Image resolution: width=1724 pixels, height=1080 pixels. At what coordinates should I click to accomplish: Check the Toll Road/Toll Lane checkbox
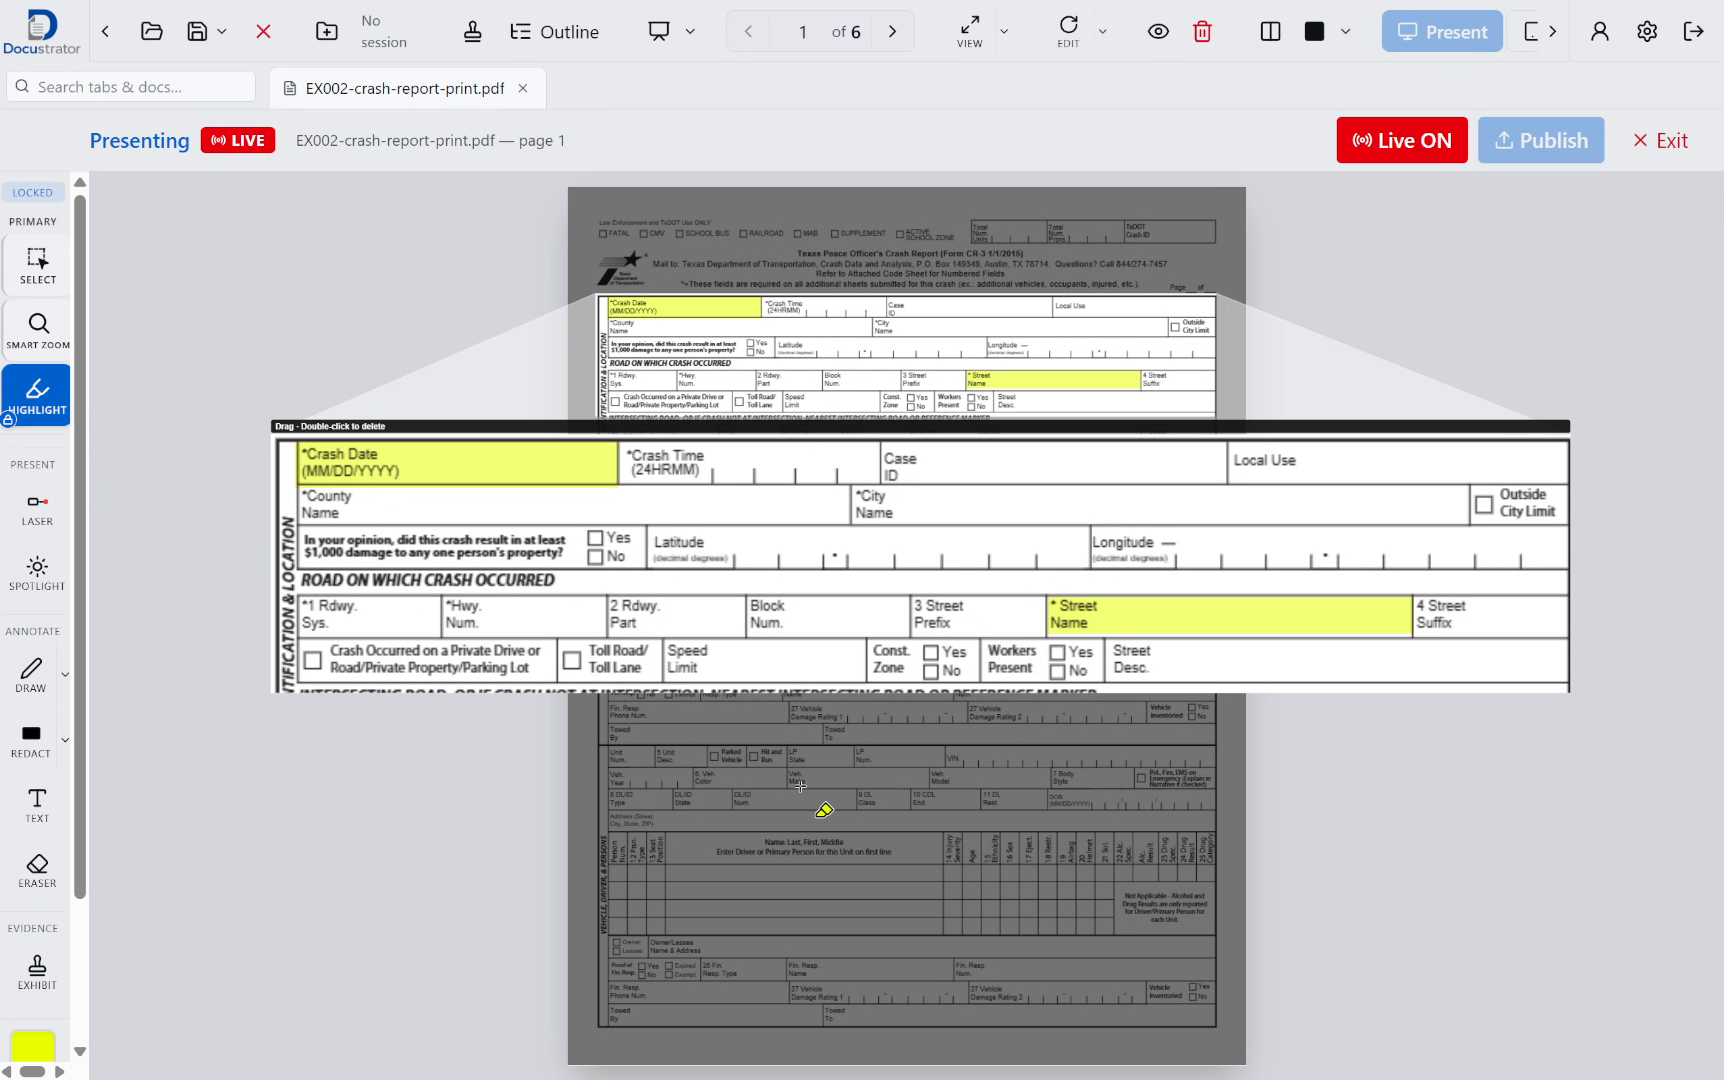pos(572,660)
